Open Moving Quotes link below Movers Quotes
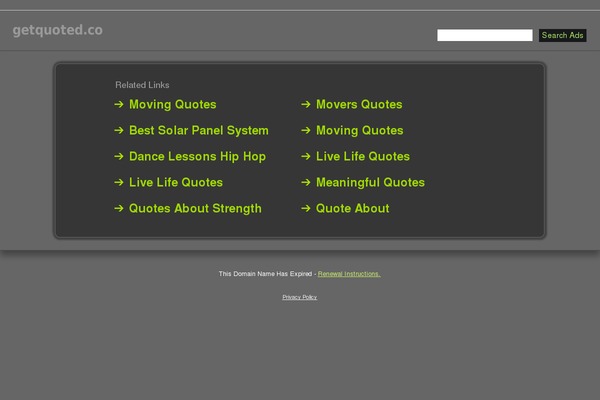600x400 pixels. (359, 130)
